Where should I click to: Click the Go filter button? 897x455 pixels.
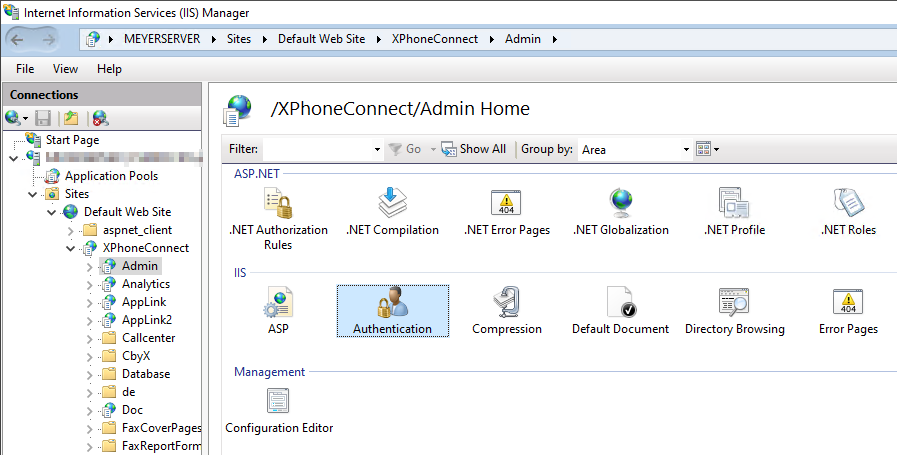pos(405,149)
